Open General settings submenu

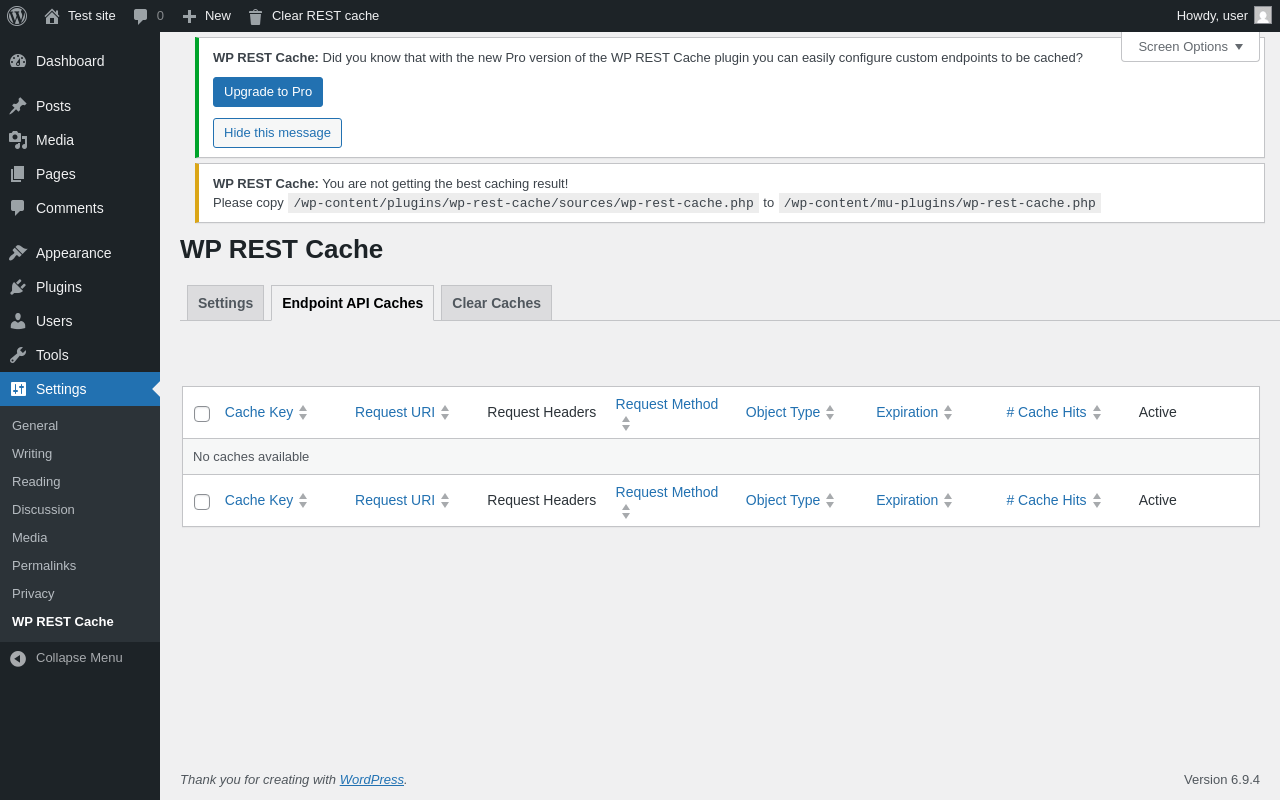point(80,425)
